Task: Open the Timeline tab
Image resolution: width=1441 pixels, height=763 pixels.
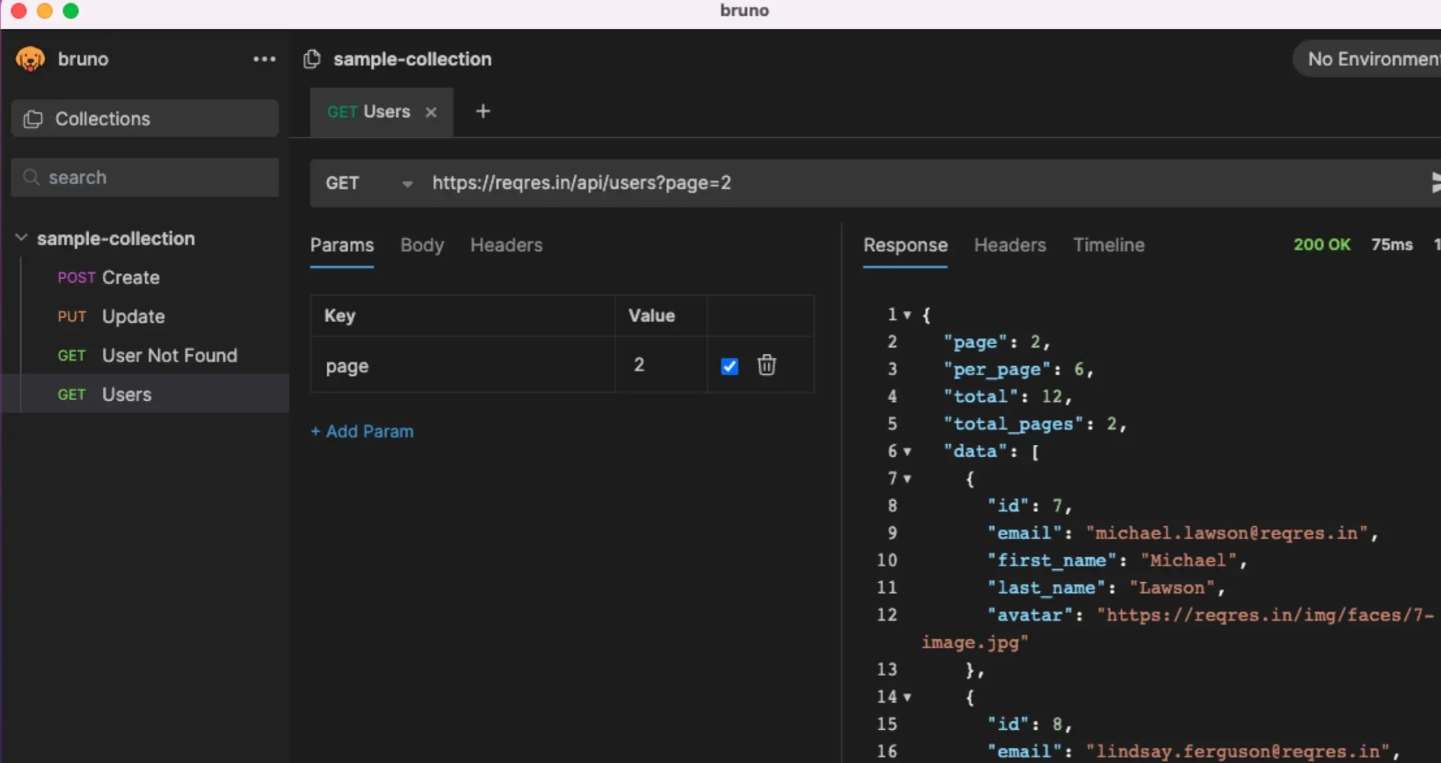Action: pos(1109,245)
